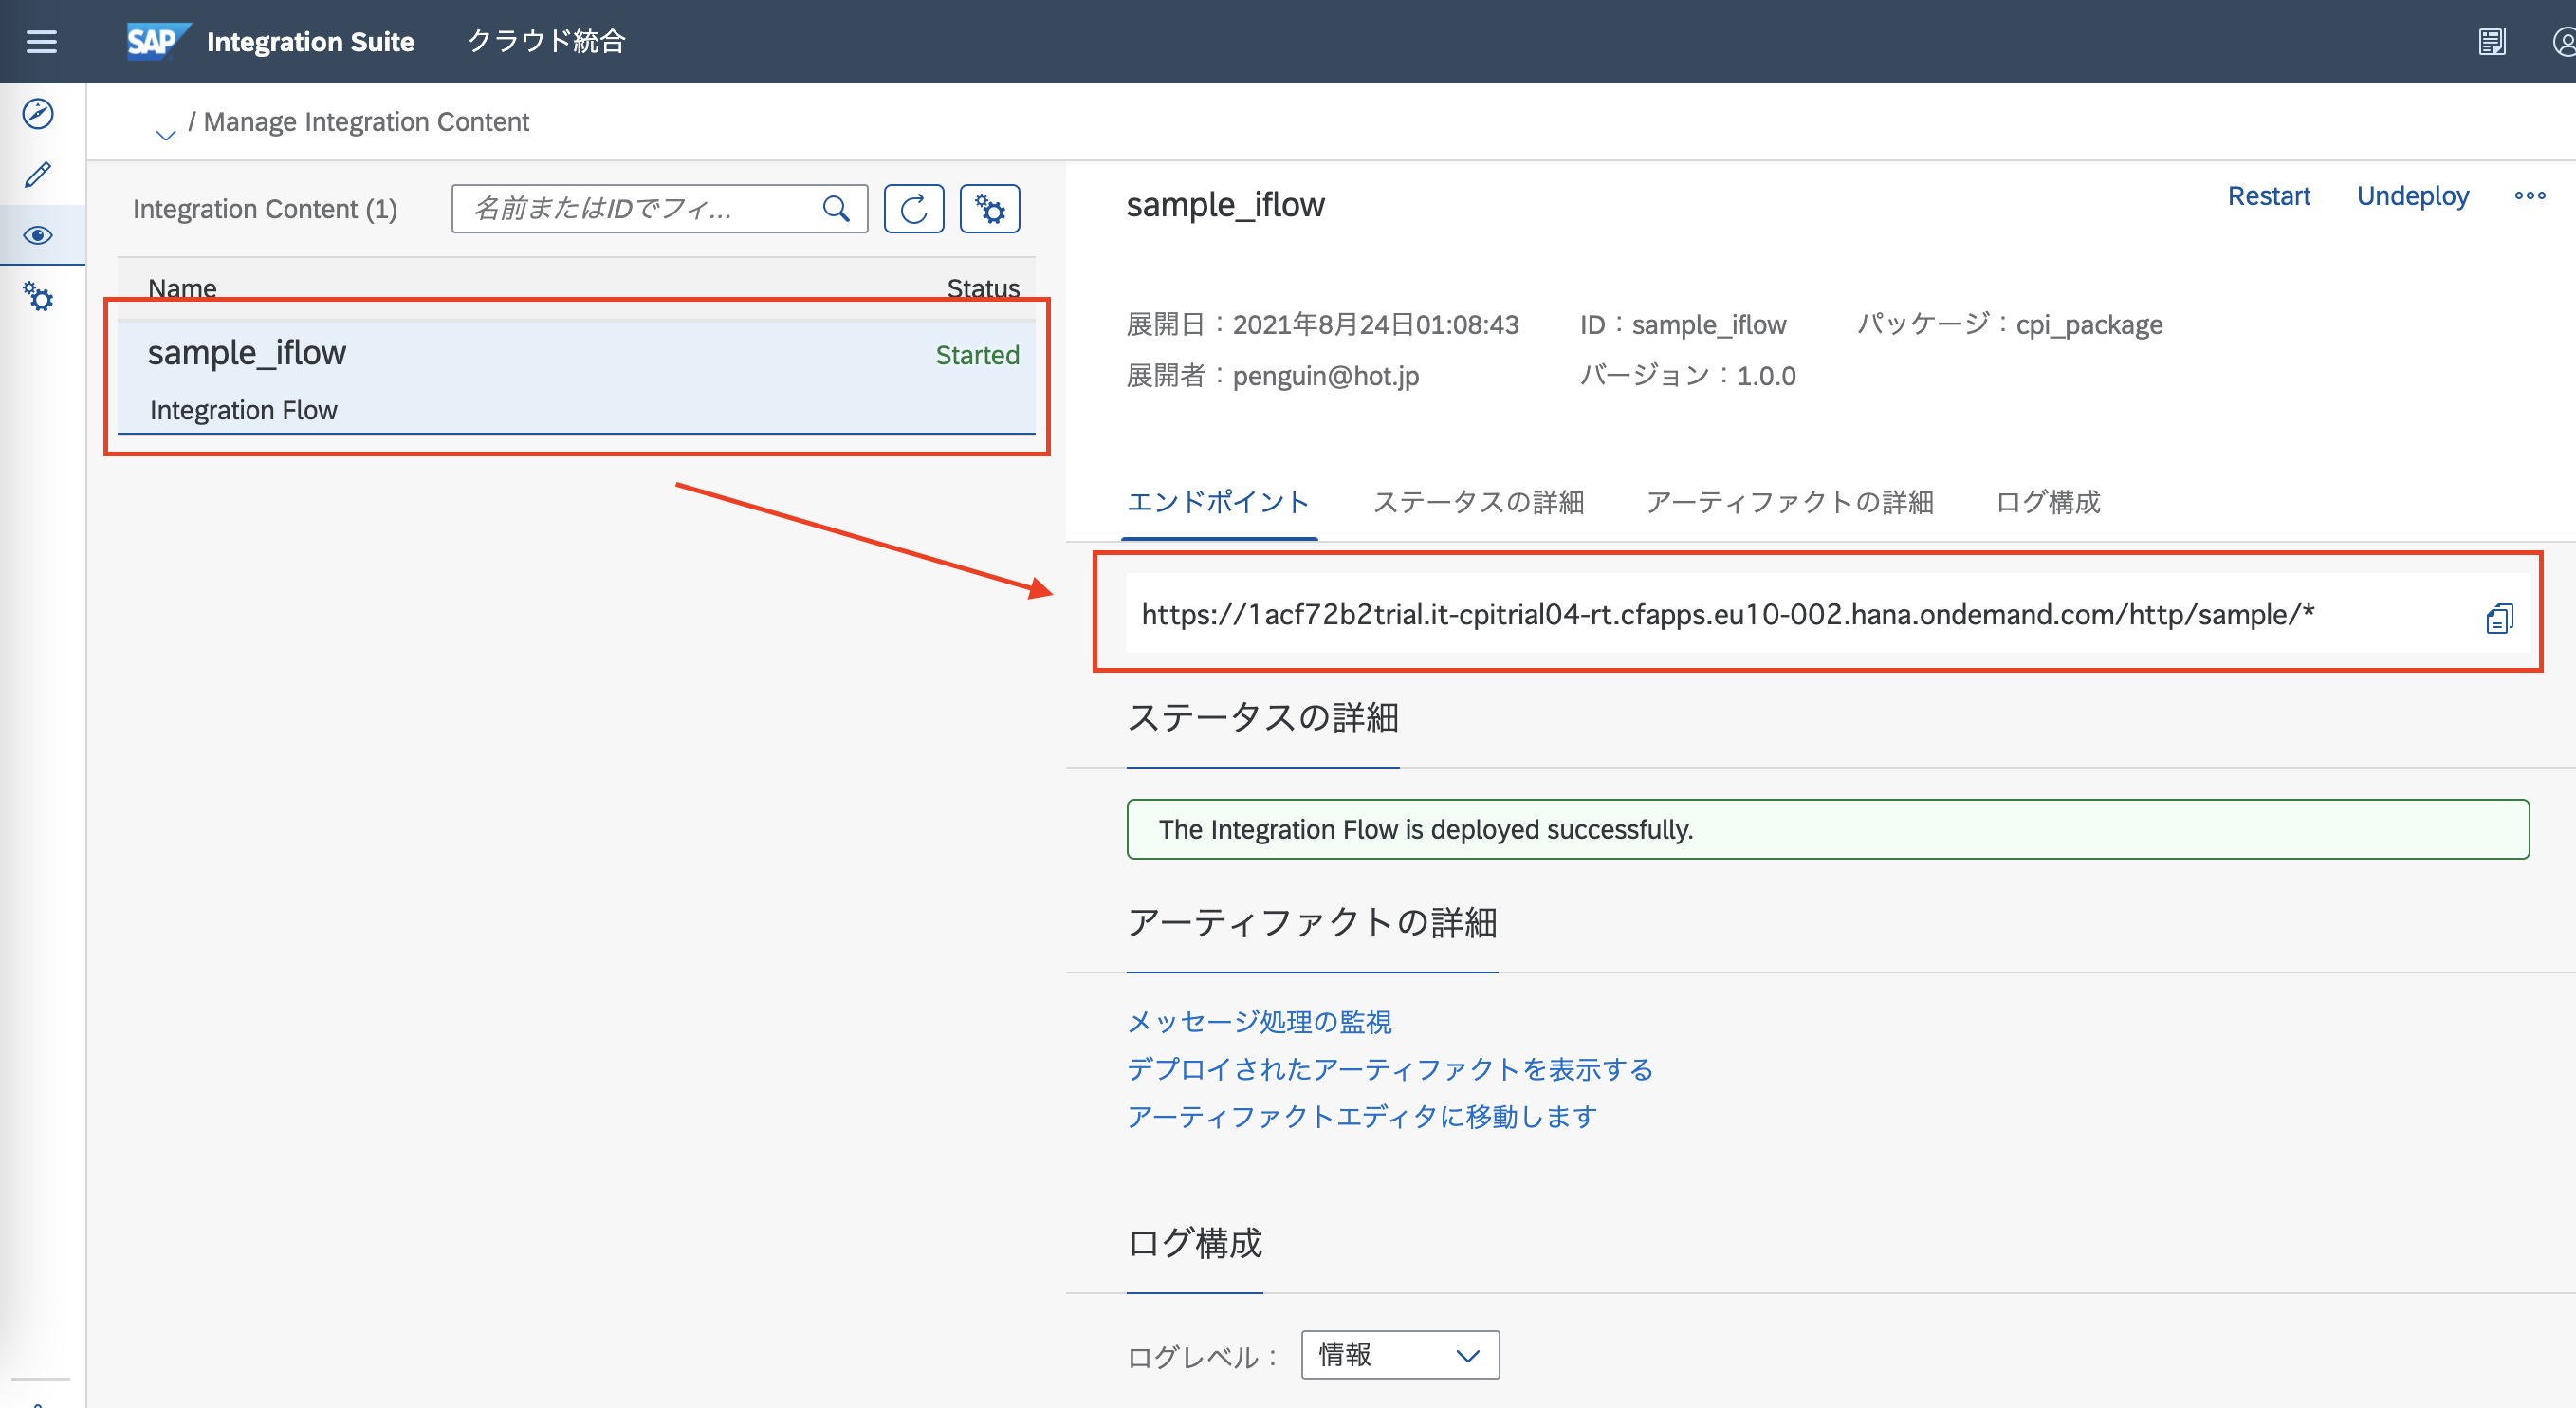This screenshot has width=2576, height=1408.
Task: Open table settings gear button
Action: 989,209
